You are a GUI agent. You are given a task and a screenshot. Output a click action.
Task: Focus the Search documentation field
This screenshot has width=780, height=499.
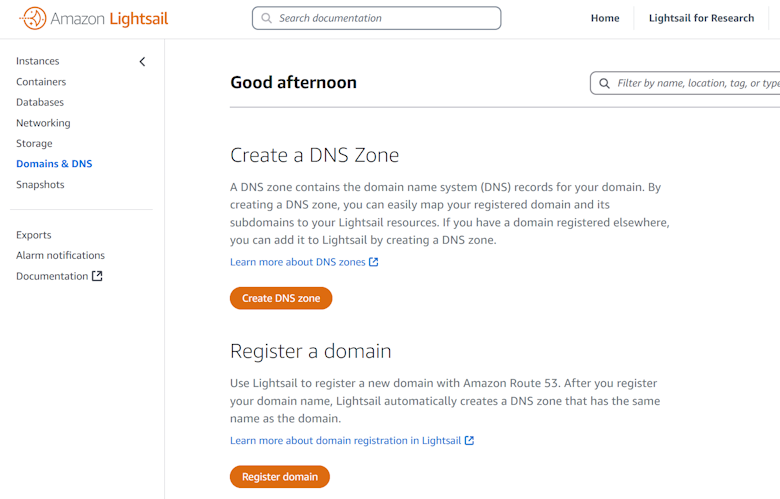385,18
